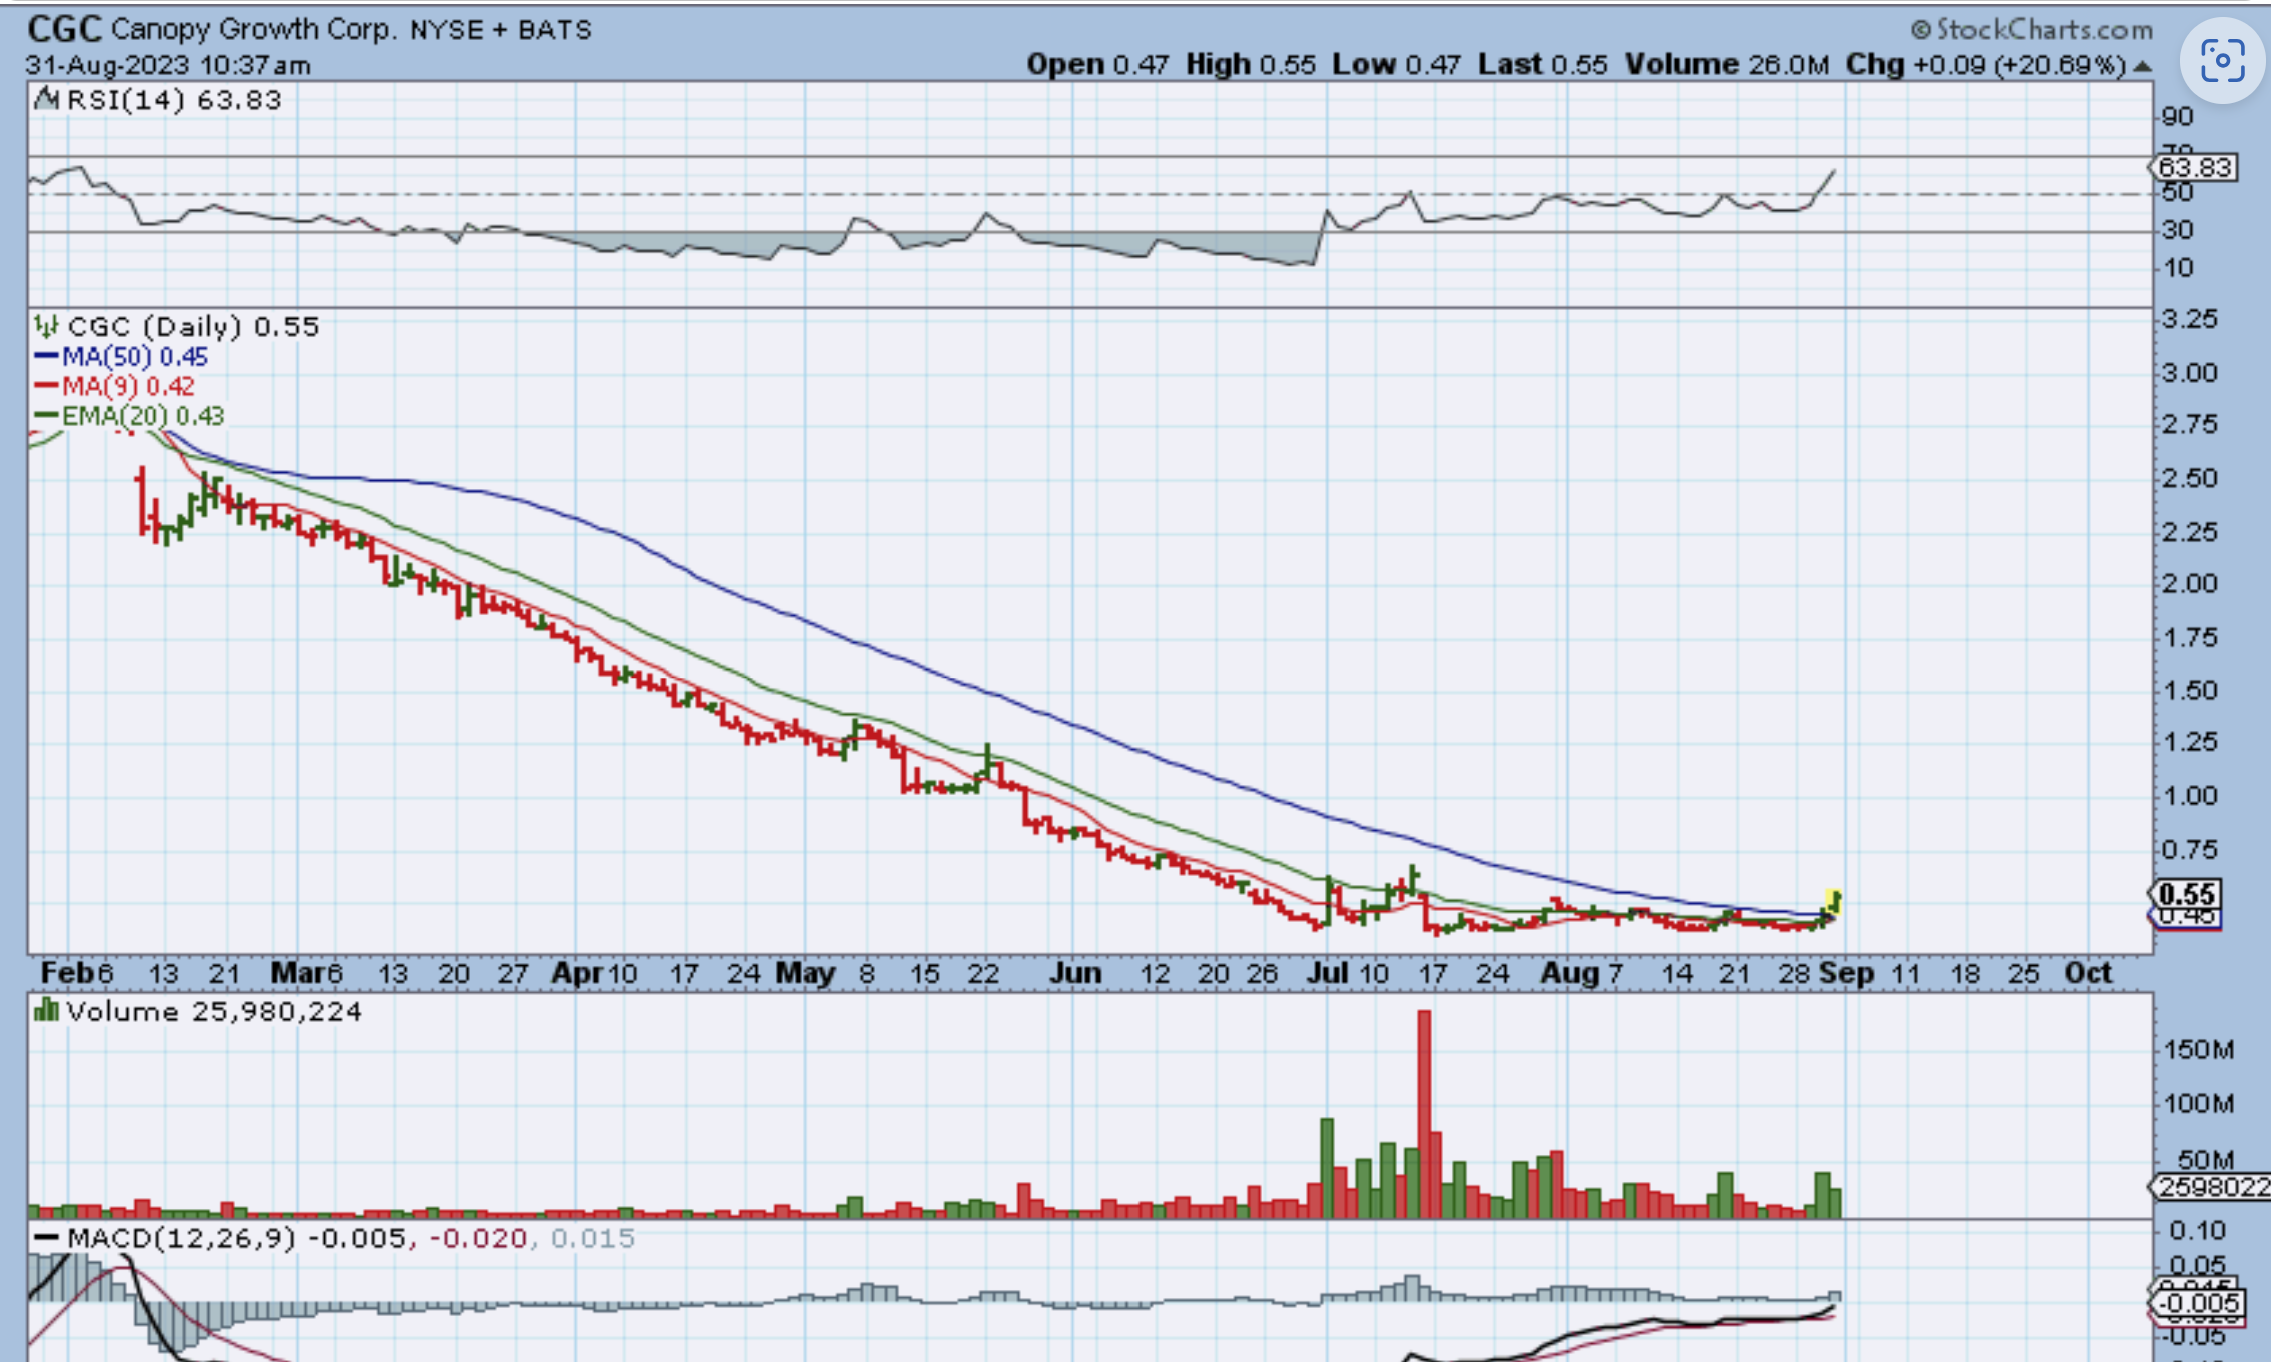Screen dimensions: 2271x1362
Task: Click the Sep label on date axis
Action: point(1846,973)
